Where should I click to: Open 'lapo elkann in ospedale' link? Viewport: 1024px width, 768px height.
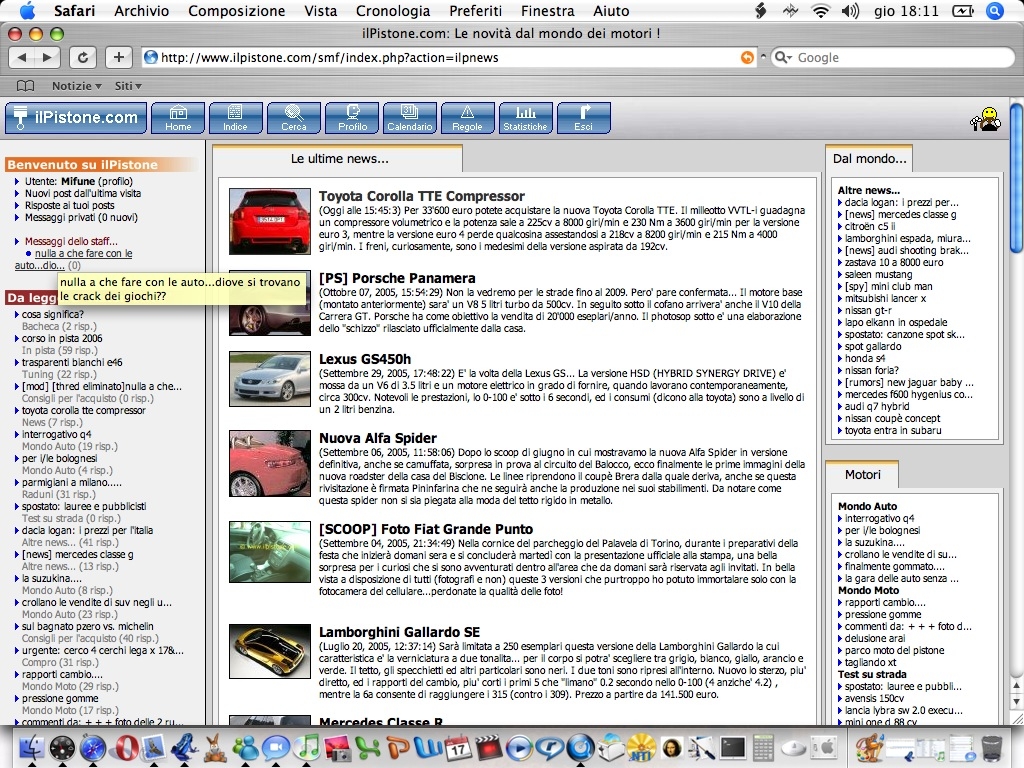pos(896,323)
